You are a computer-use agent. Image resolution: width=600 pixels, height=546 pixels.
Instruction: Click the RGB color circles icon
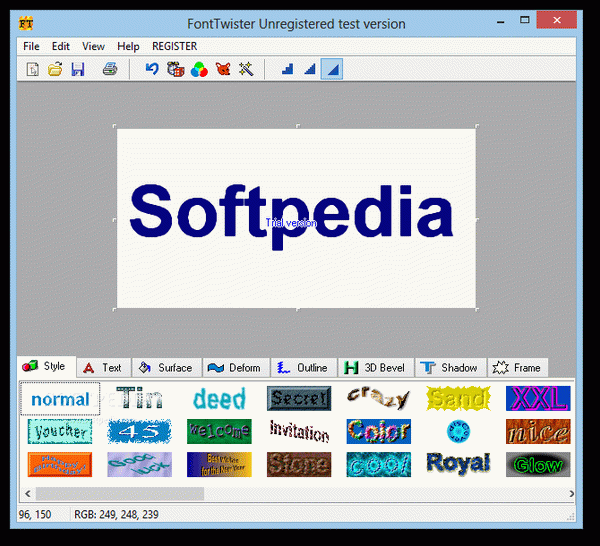click(x=199, y=69)
